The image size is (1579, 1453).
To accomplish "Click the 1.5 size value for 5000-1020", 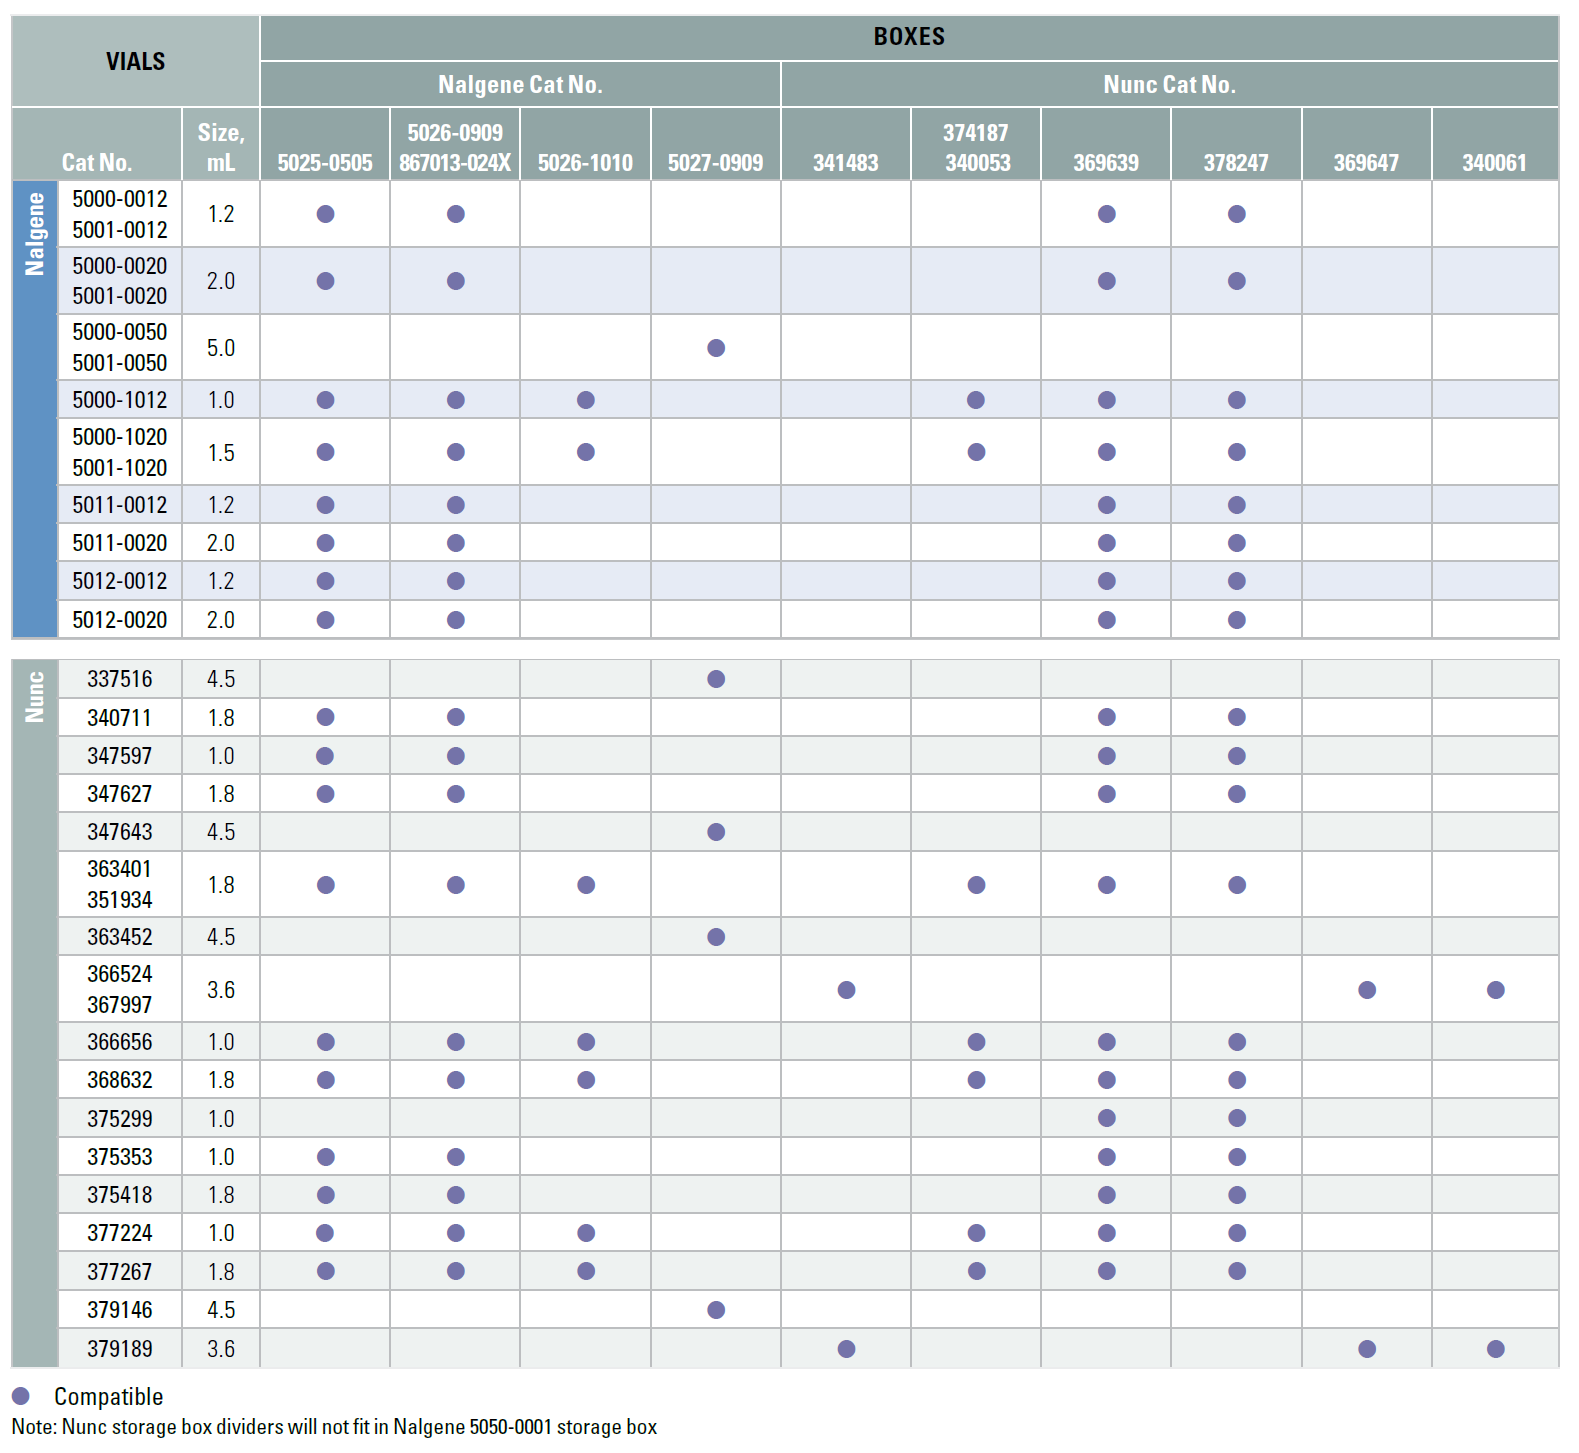I will coord(221,453).
